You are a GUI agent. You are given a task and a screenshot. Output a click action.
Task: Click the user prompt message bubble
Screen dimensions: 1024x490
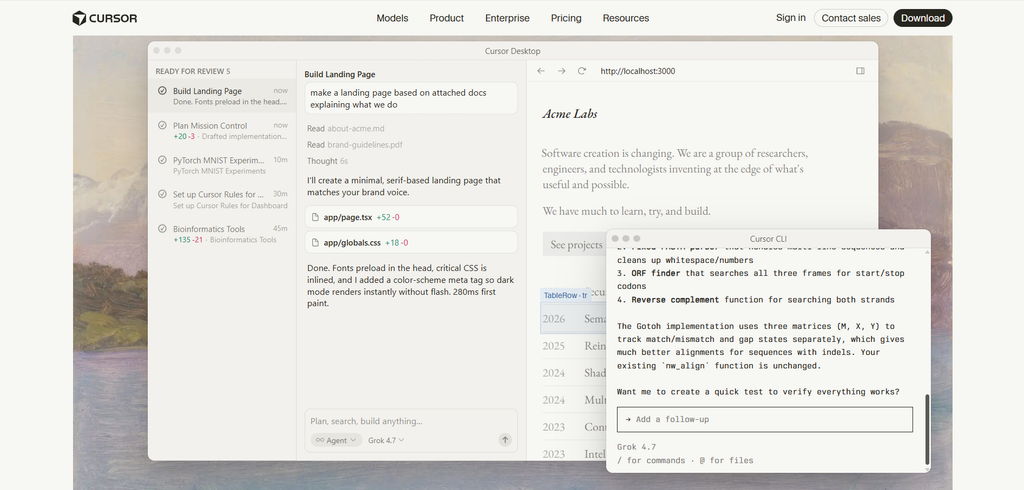[411, 99]
